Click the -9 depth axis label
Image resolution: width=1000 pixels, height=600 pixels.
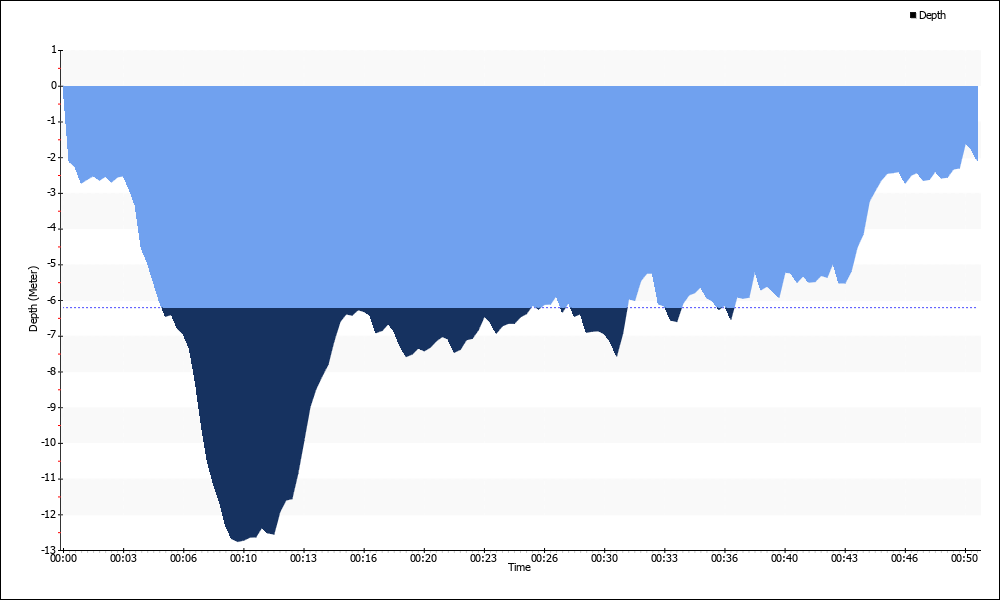(52, 407)
